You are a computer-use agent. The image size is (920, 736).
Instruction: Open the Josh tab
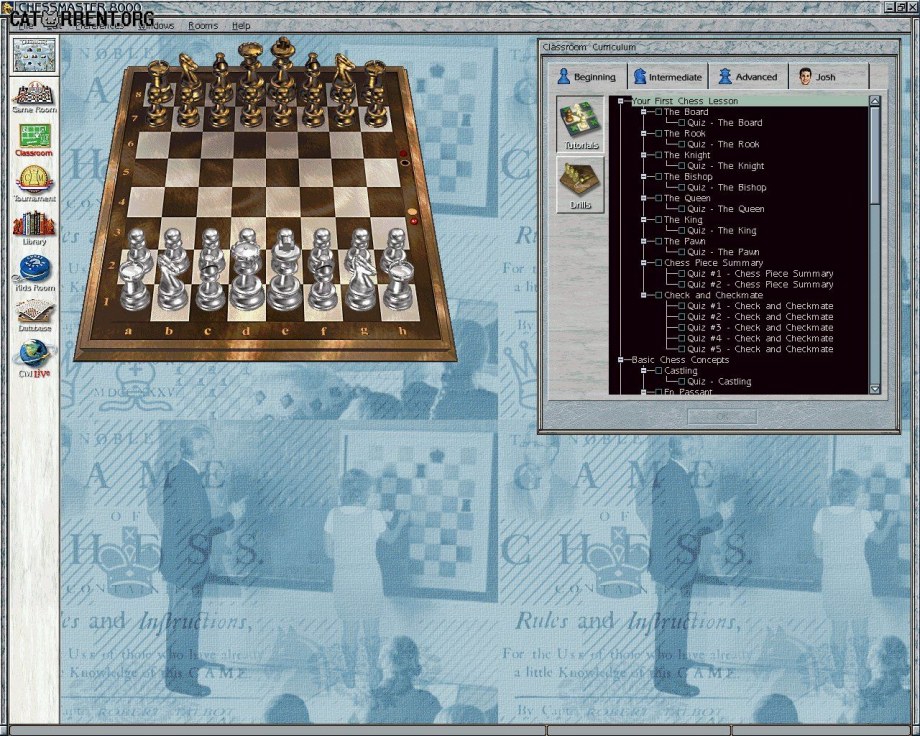point(828,76)
